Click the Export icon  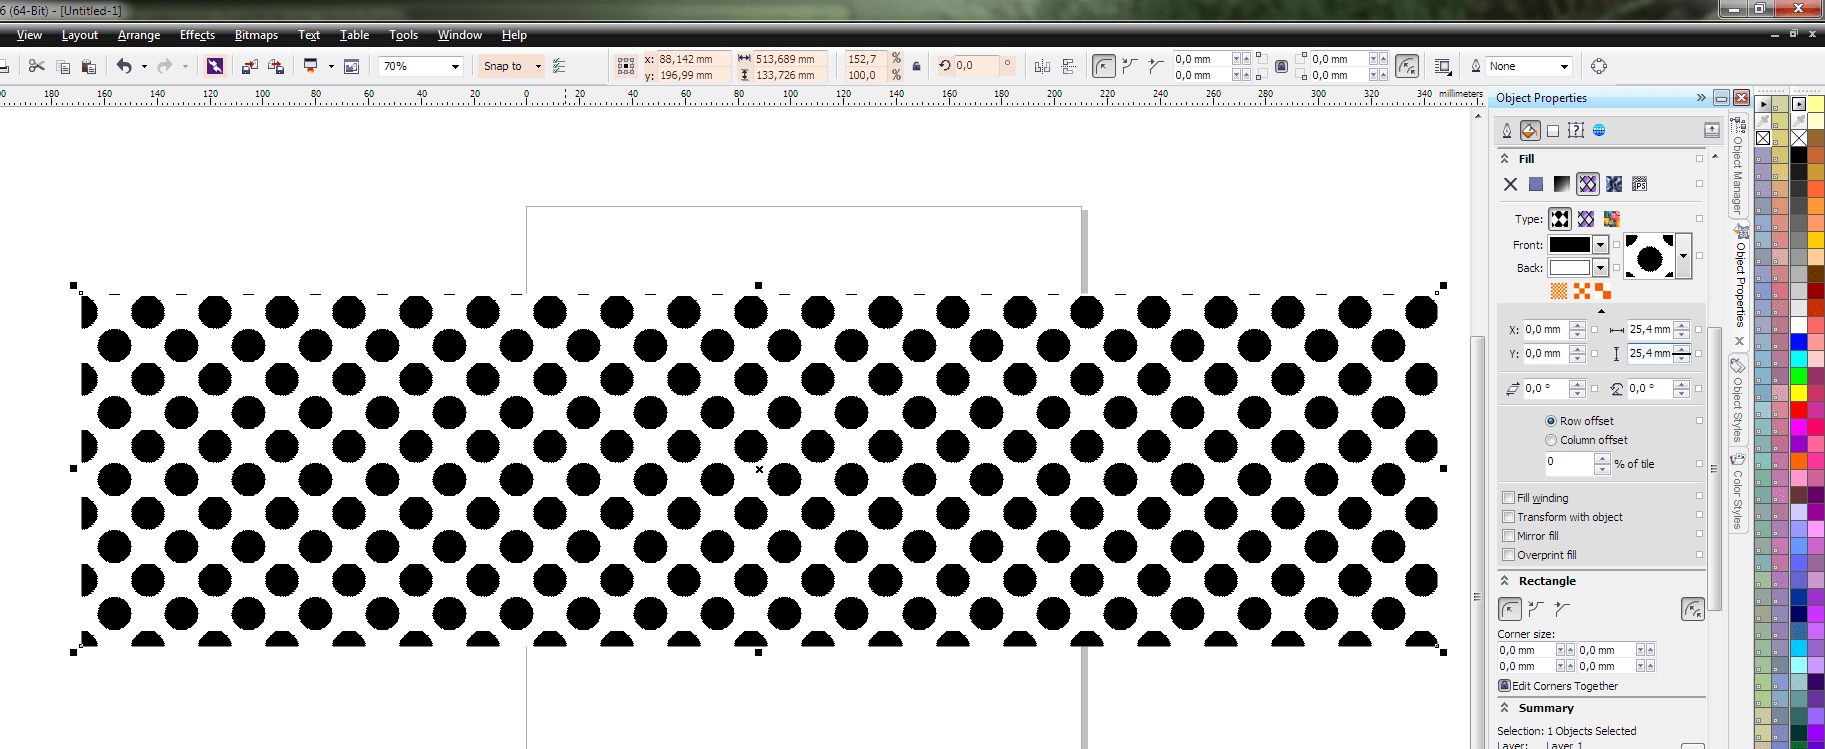point(276,66)
